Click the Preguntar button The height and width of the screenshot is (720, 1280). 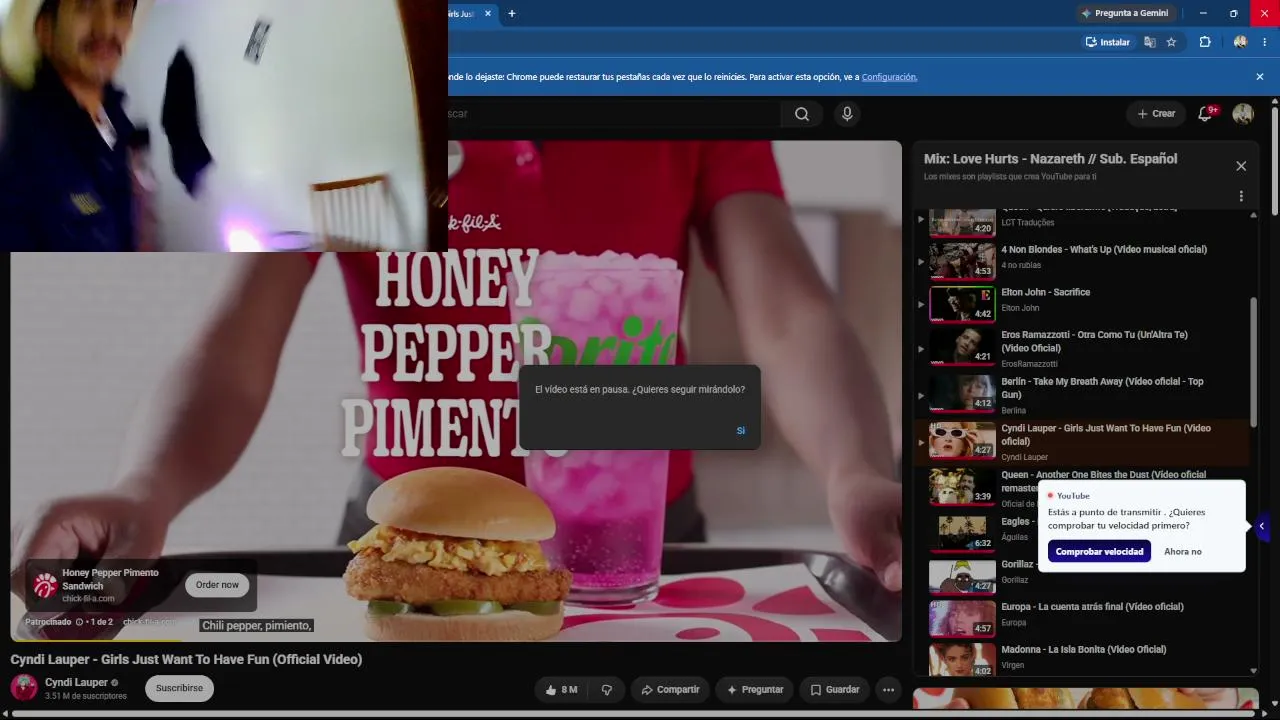tap(755, 690)
